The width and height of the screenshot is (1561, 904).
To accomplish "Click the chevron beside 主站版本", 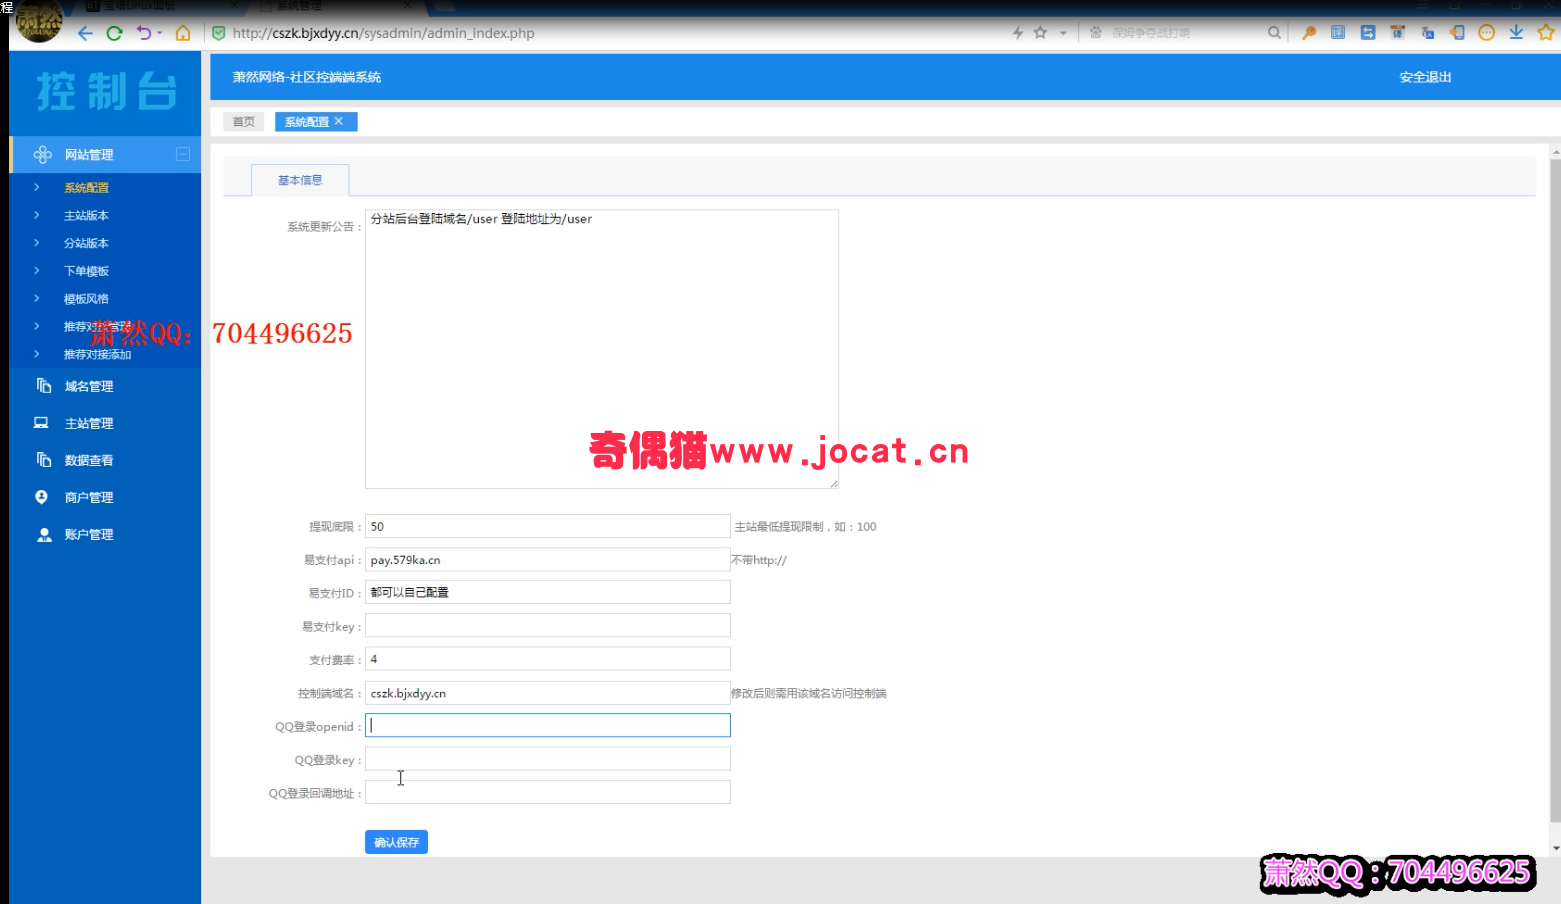I will point(37,215).
